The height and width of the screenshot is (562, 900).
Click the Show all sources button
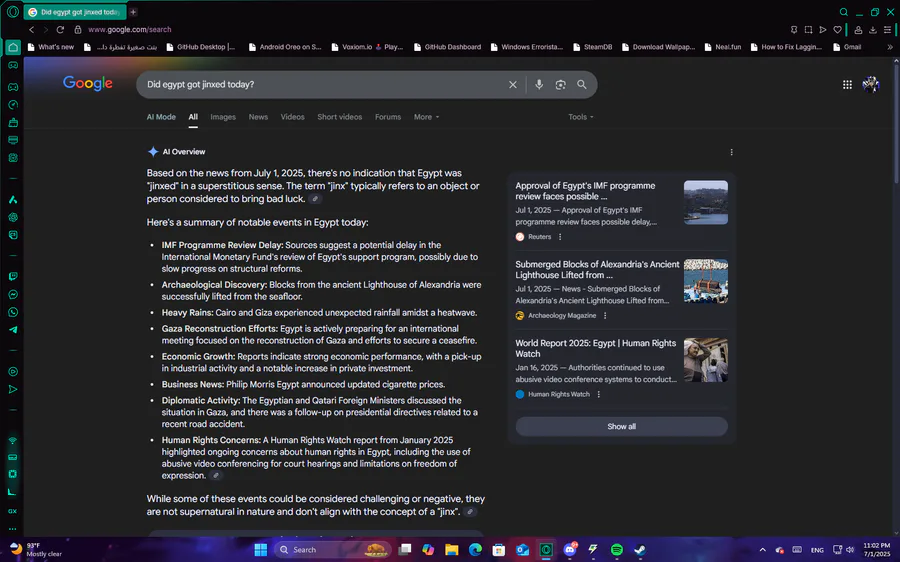[622, 427]
